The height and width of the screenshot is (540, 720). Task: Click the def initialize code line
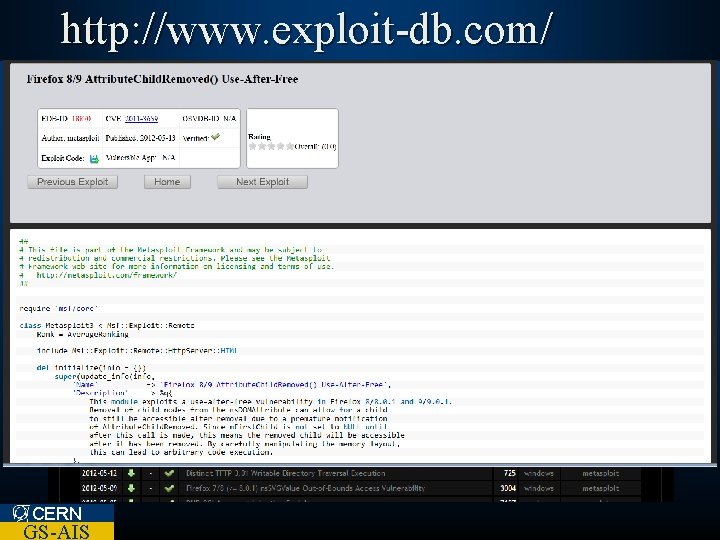(91, 368)
